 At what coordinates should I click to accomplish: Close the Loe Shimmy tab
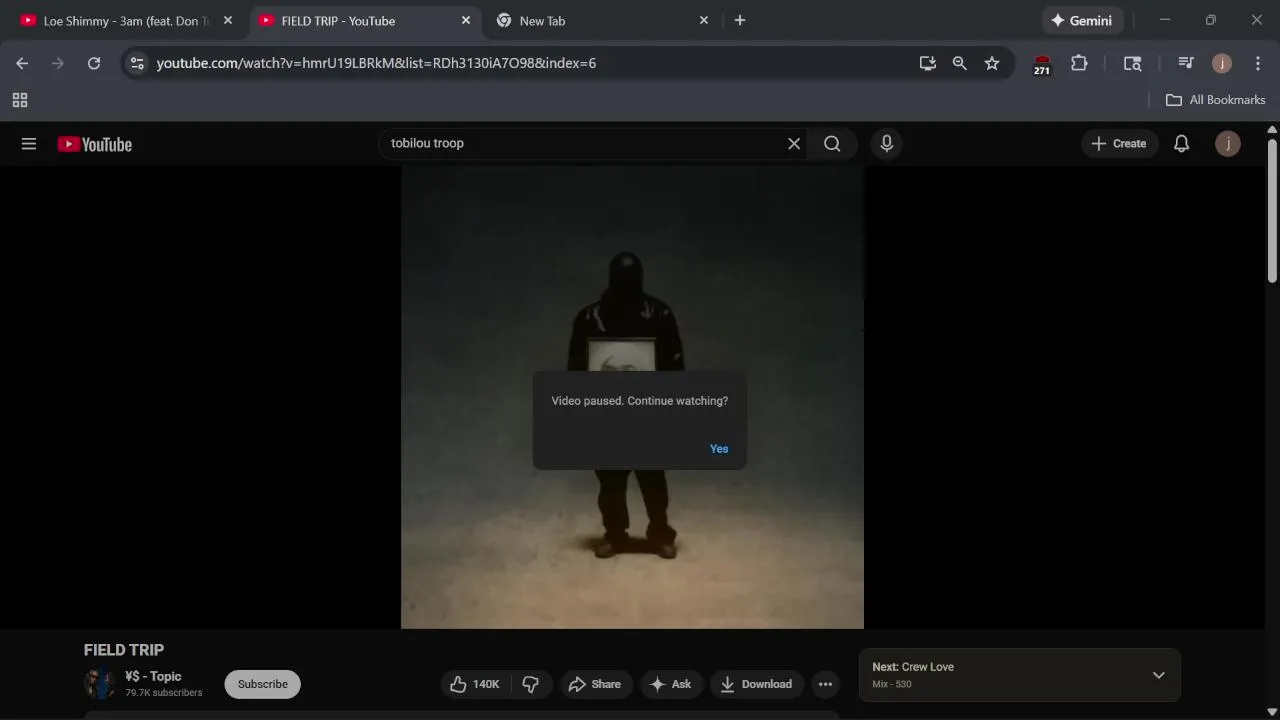227,20
